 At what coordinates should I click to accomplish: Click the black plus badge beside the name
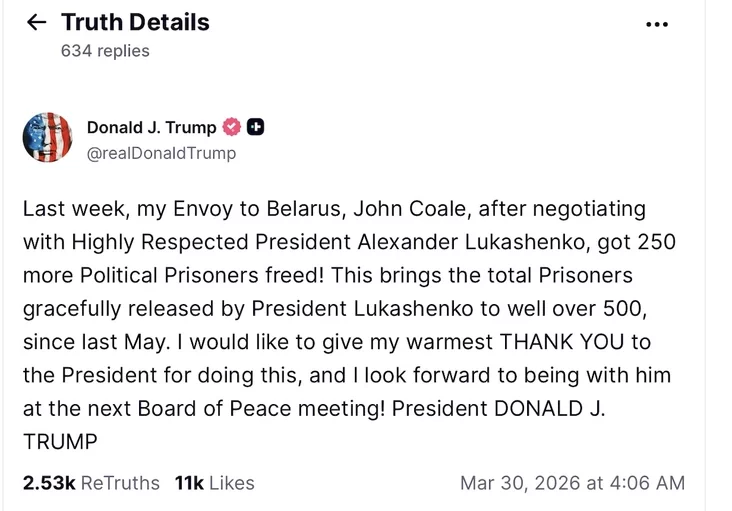point(255,127)
